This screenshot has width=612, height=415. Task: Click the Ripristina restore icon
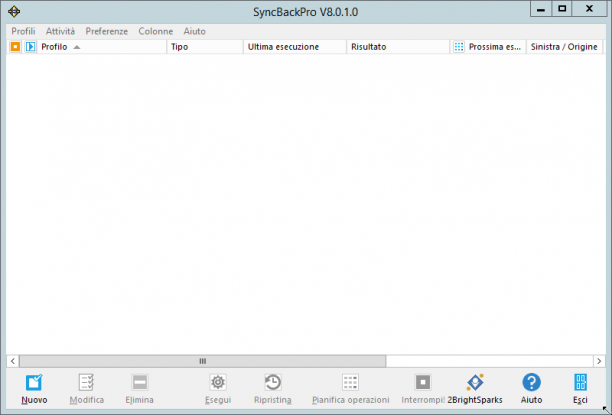[273, 382]
